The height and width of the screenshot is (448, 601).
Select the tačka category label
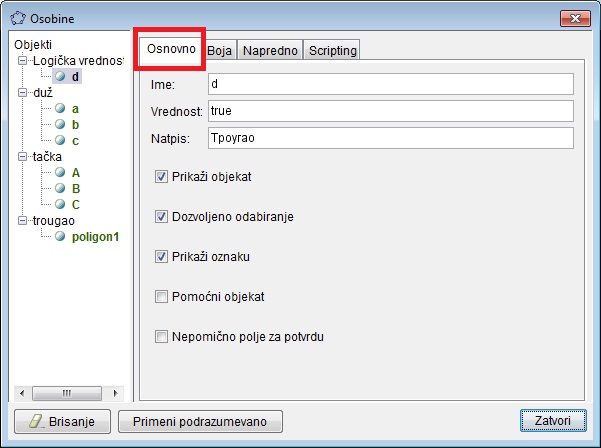pyautogui.click(x=47, y=157)
